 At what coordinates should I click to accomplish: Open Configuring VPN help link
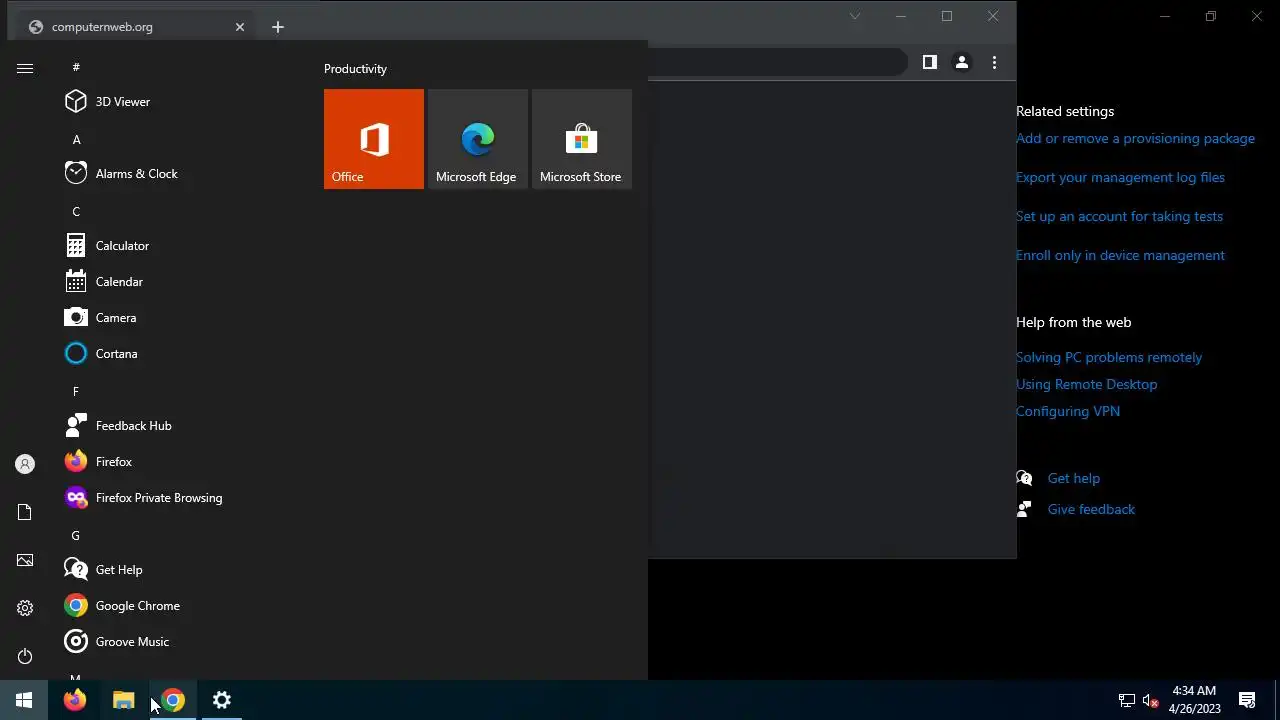(1068, 412)
